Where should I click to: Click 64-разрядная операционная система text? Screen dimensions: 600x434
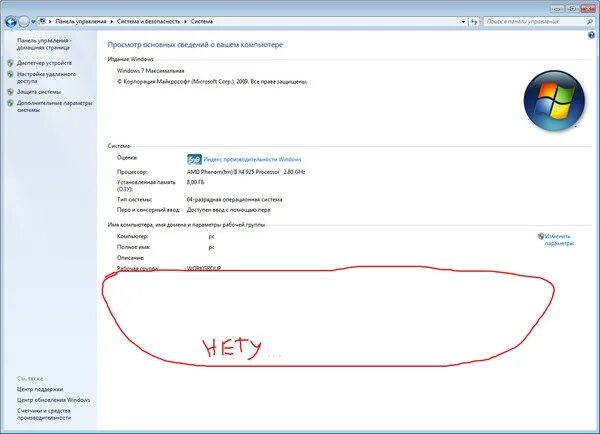coord(235,199)
